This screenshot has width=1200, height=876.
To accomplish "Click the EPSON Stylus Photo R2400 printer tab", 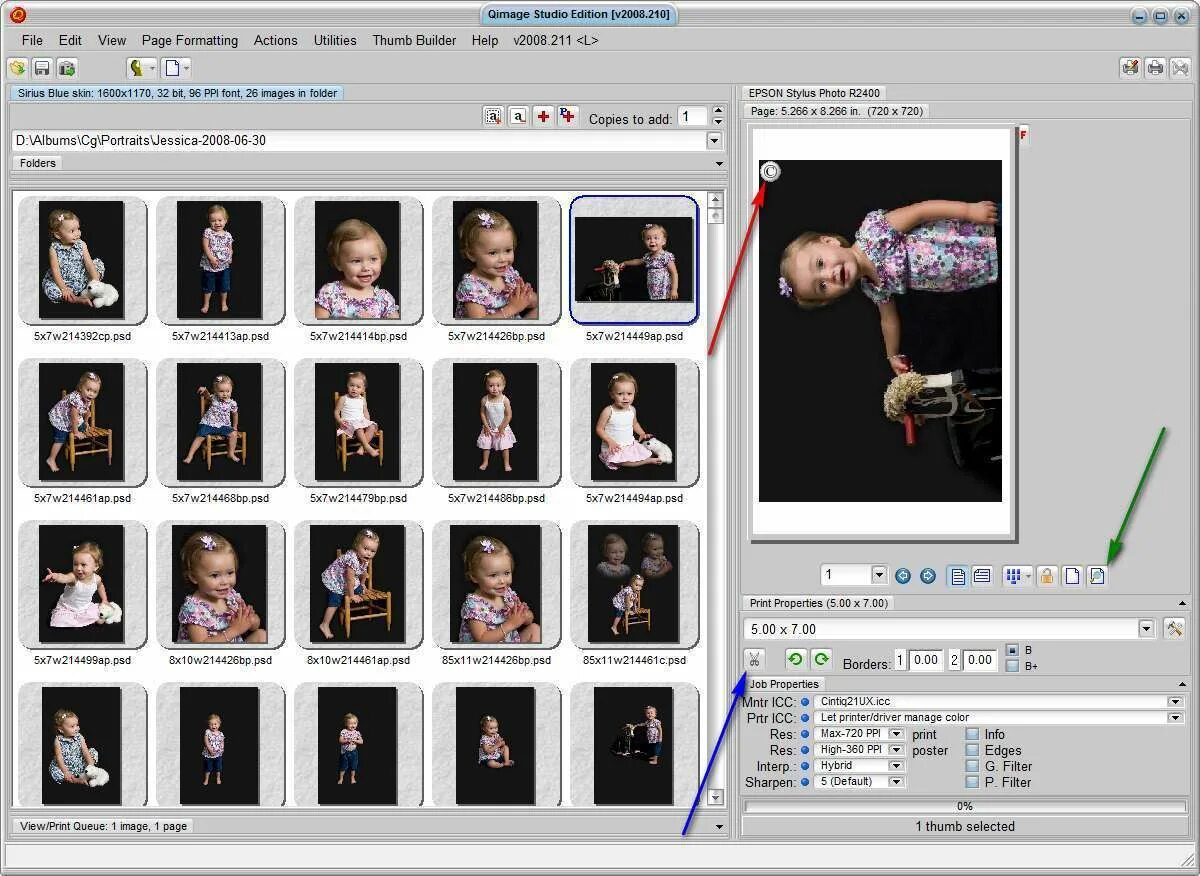I will pyautogui.click(x=813, y=93).
